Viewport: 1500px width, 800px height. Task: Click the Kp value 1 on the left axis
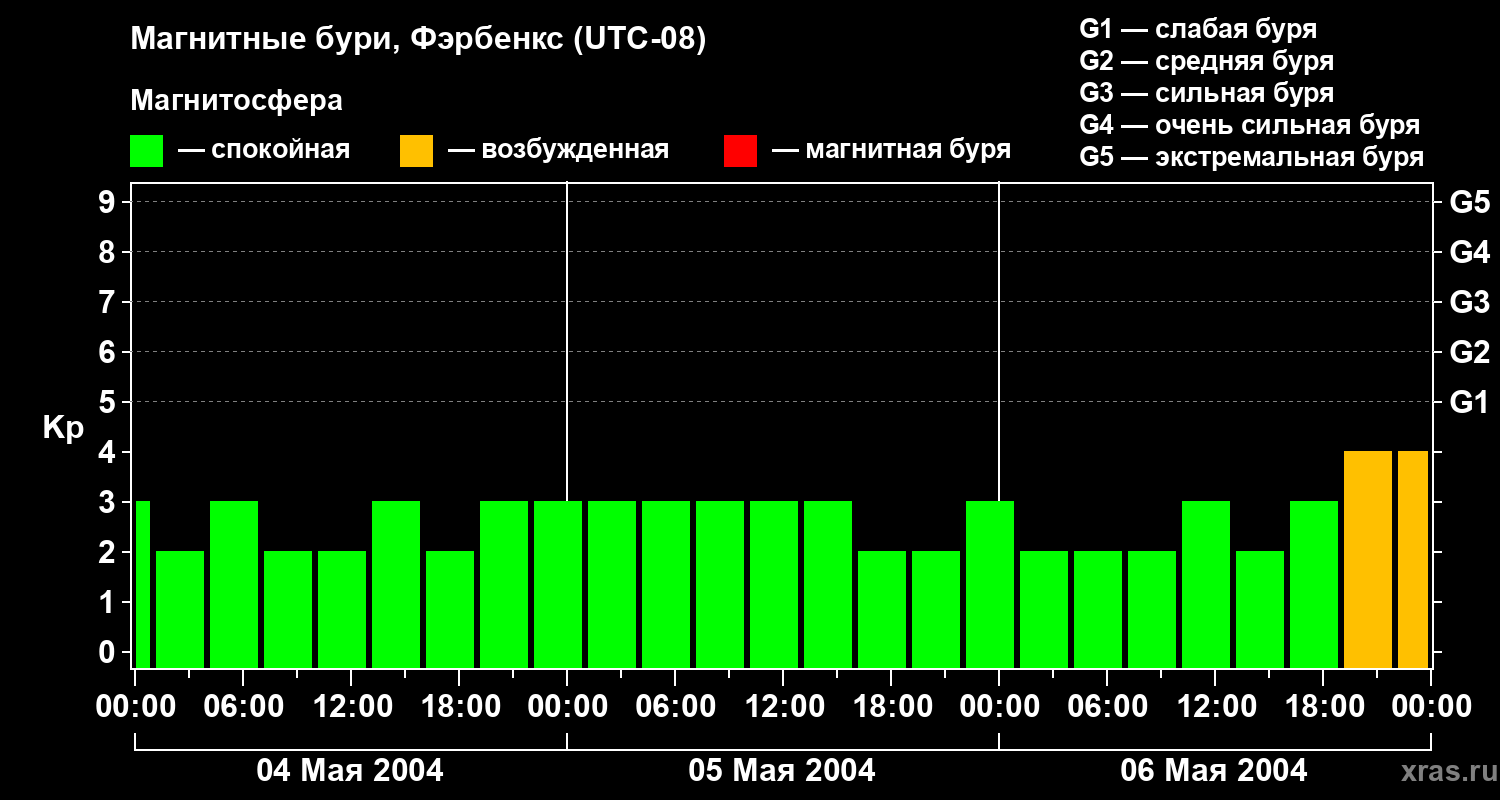tap(108, 602)
